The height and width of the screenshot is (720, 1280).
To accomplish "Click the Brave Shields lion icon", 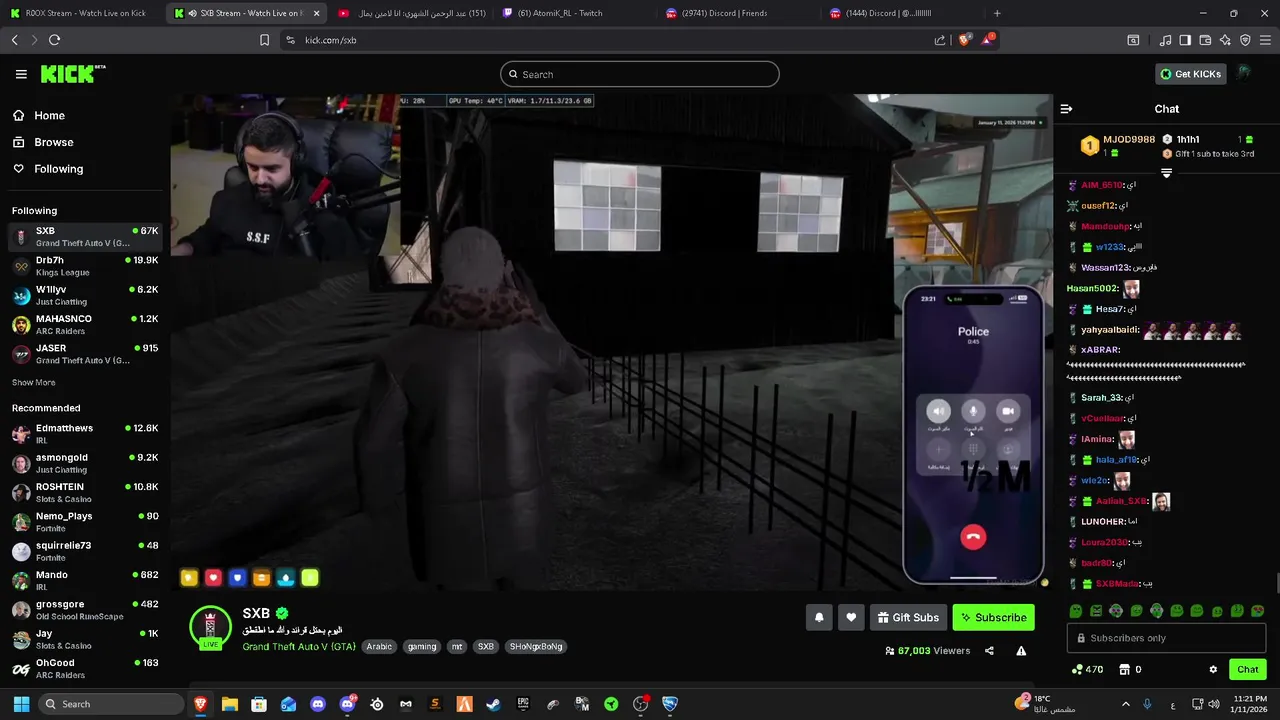I will [964, 40].
